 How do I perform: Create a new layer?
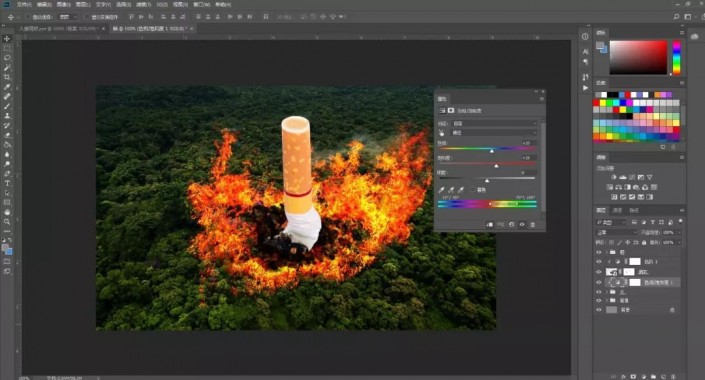[663, 376]
